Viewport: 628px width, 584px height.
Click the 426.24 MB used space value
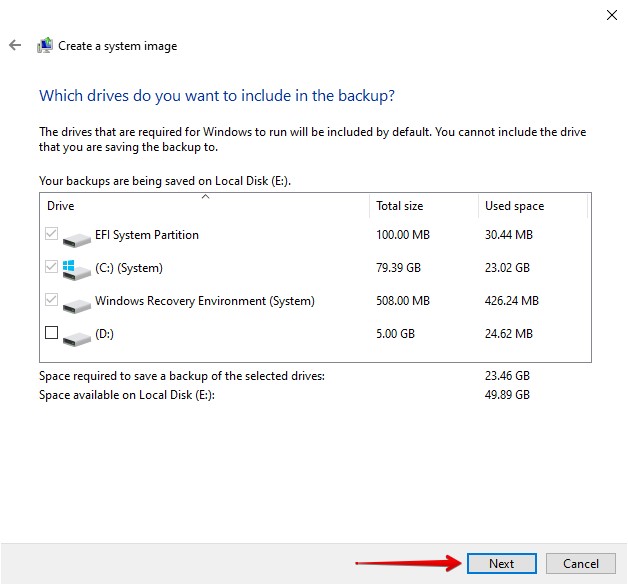[512, 300]
